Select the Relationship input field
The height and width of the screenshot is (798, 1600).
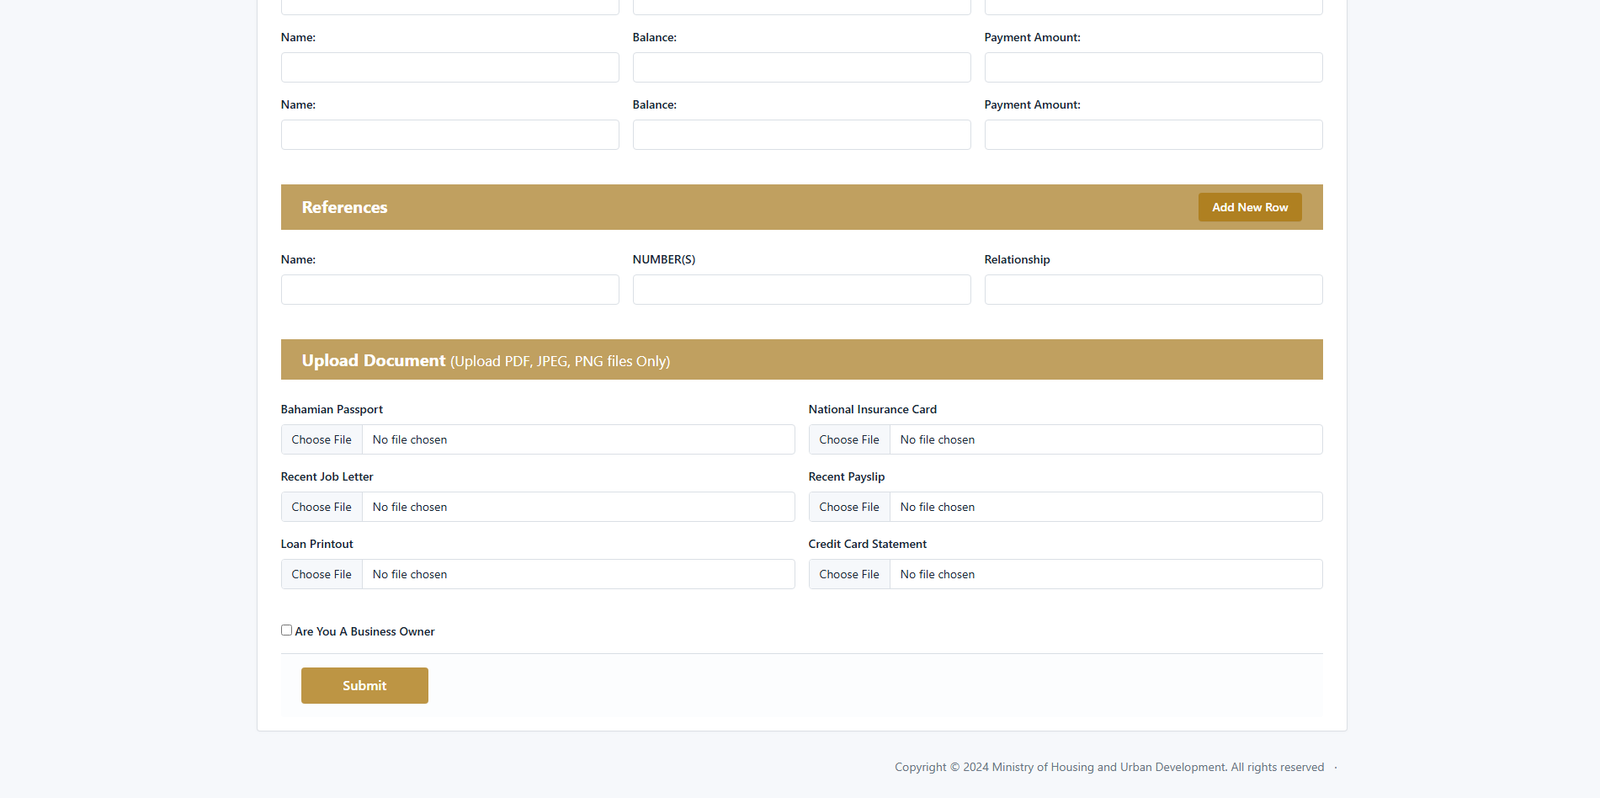click(x=1153, y=290)
